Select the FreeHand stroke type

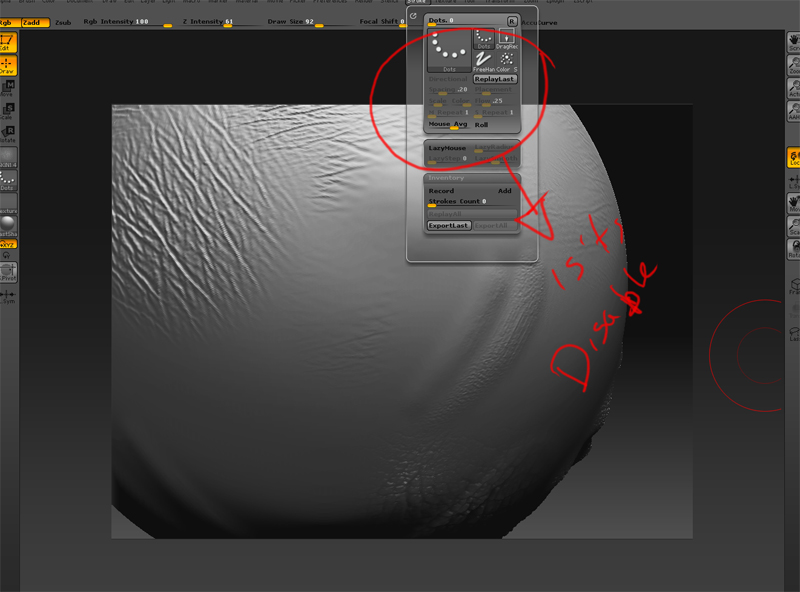484,62
